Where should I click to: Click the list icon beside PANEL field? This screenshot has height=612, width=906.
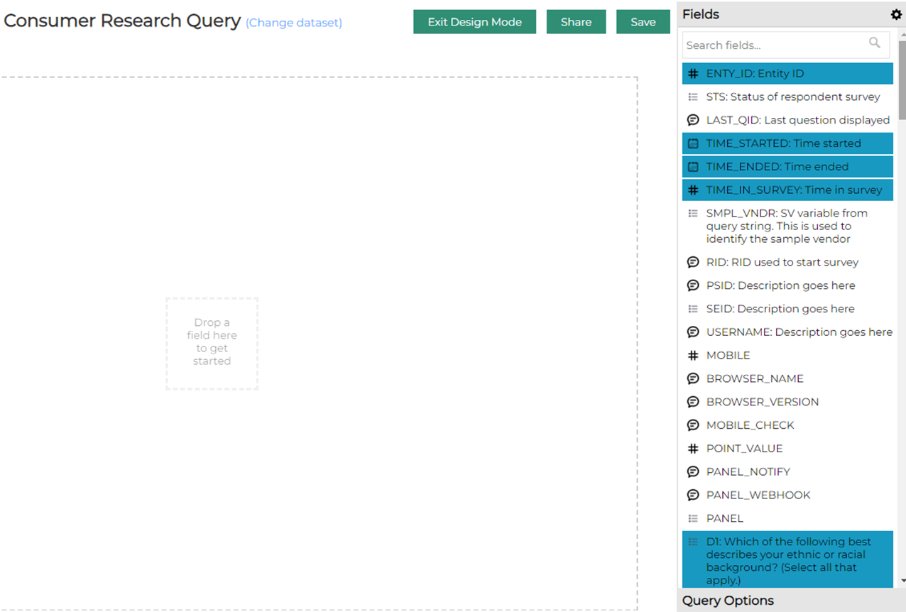(693, 519)
